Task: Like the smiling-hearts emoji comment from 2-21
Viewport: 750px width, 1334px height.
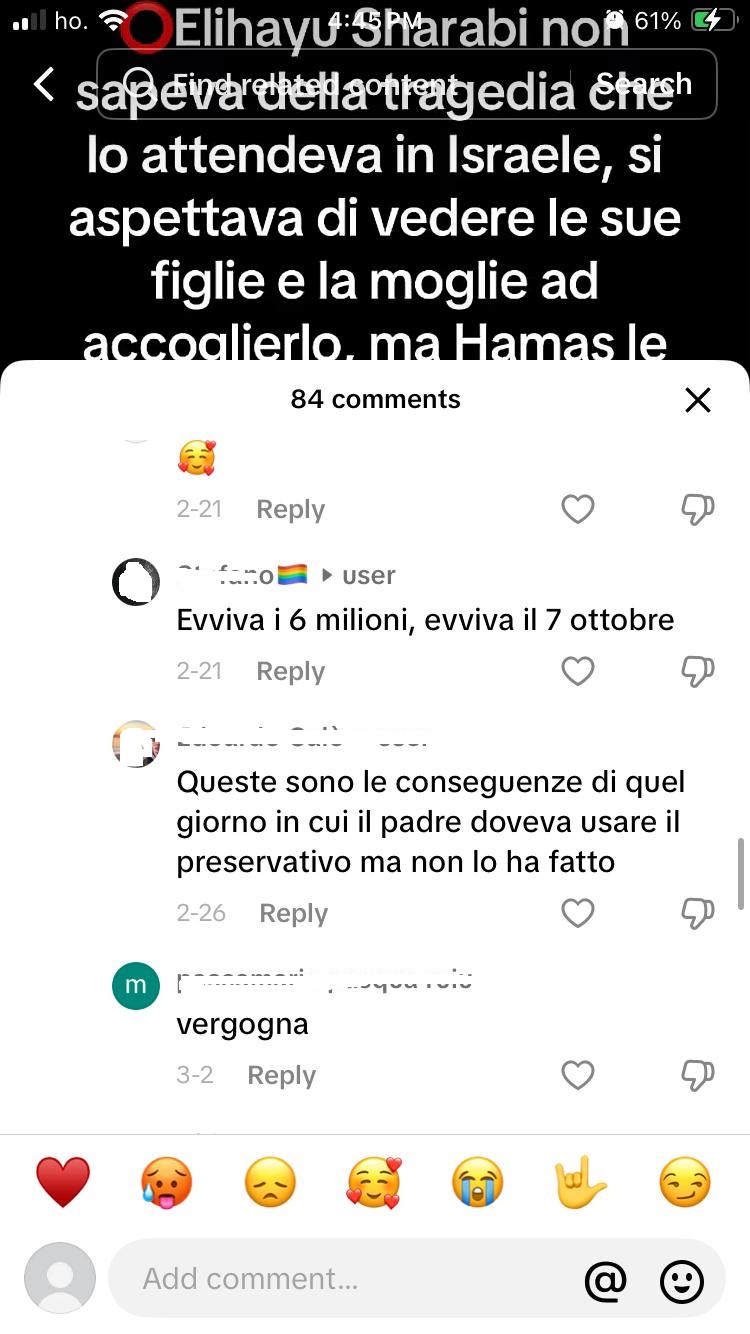Action: click(x=578, y=509)
